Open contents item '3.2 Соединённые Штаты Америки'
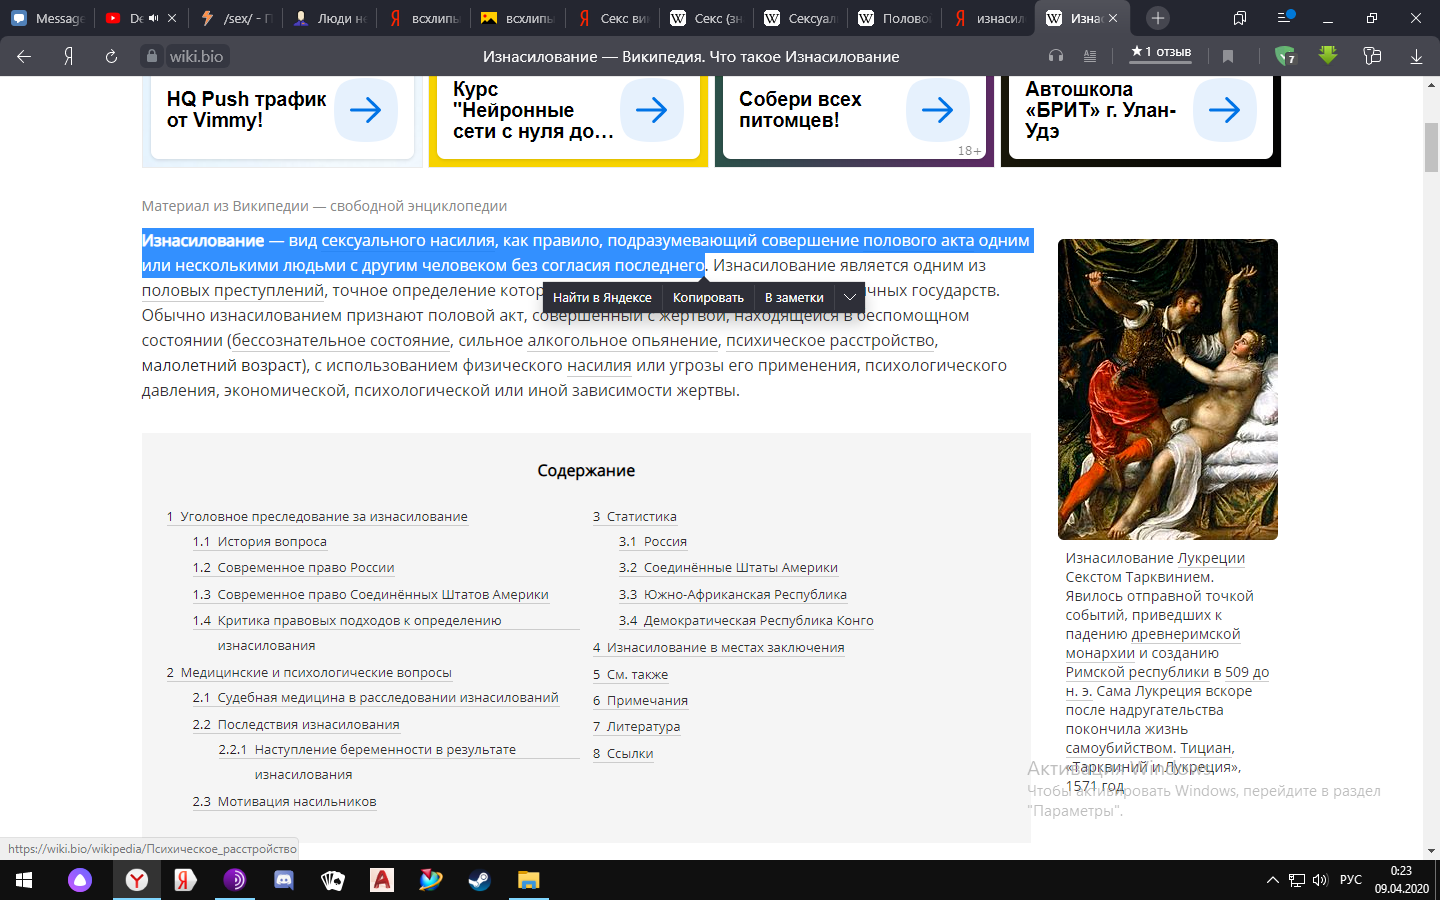Screen dimensions: 1440x900 point(728,568)
